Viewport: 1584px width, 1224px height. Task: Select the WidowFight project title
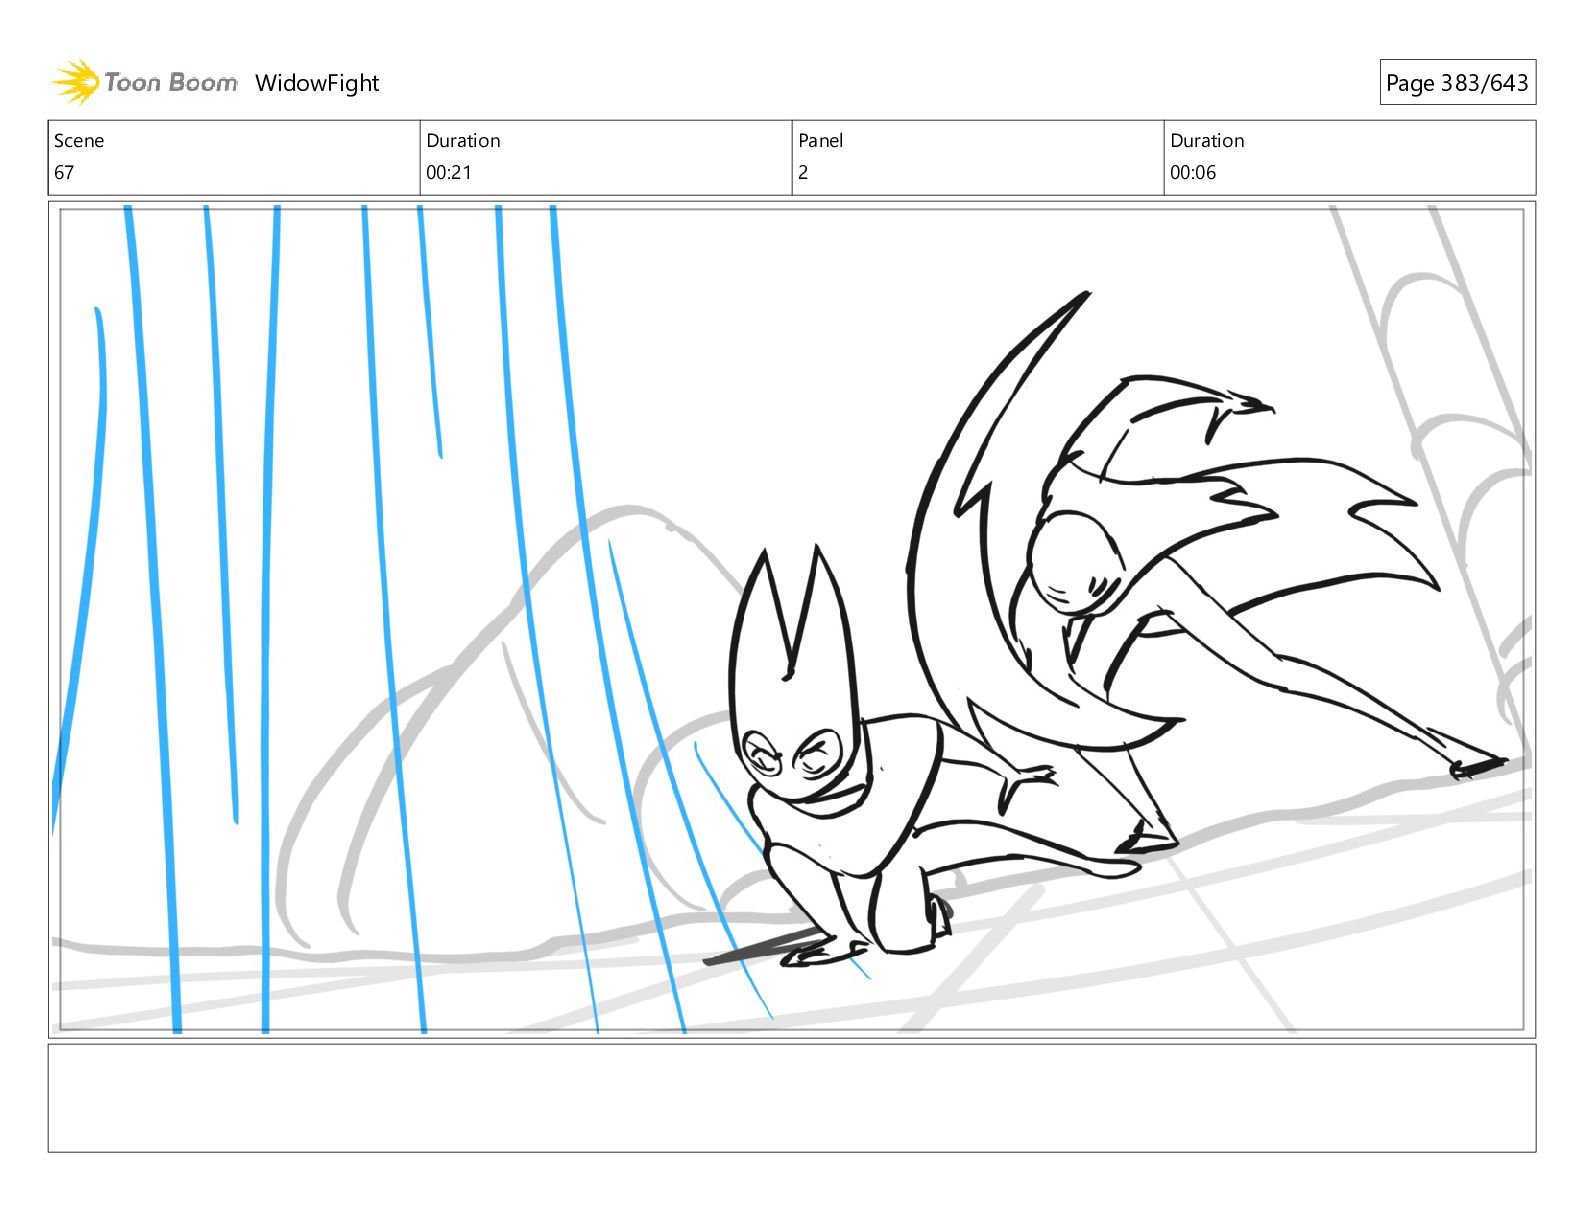(x=317, y=83)
